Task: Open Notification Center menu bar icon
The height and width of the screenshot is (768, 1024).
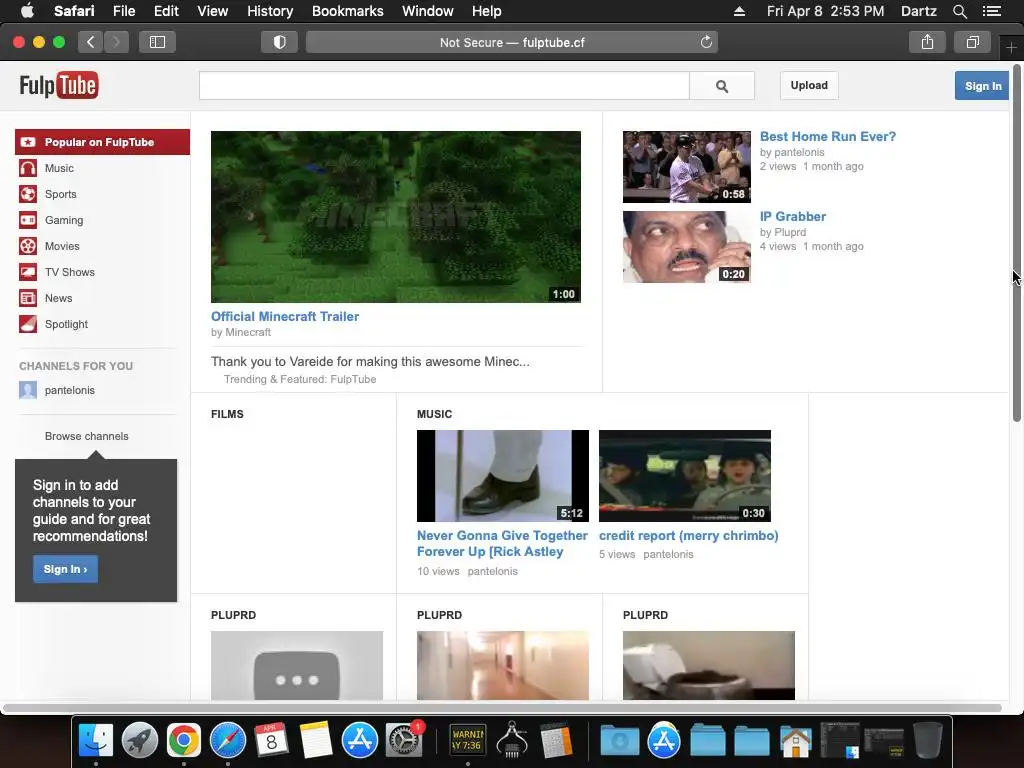Action: (x=992, y=11)
